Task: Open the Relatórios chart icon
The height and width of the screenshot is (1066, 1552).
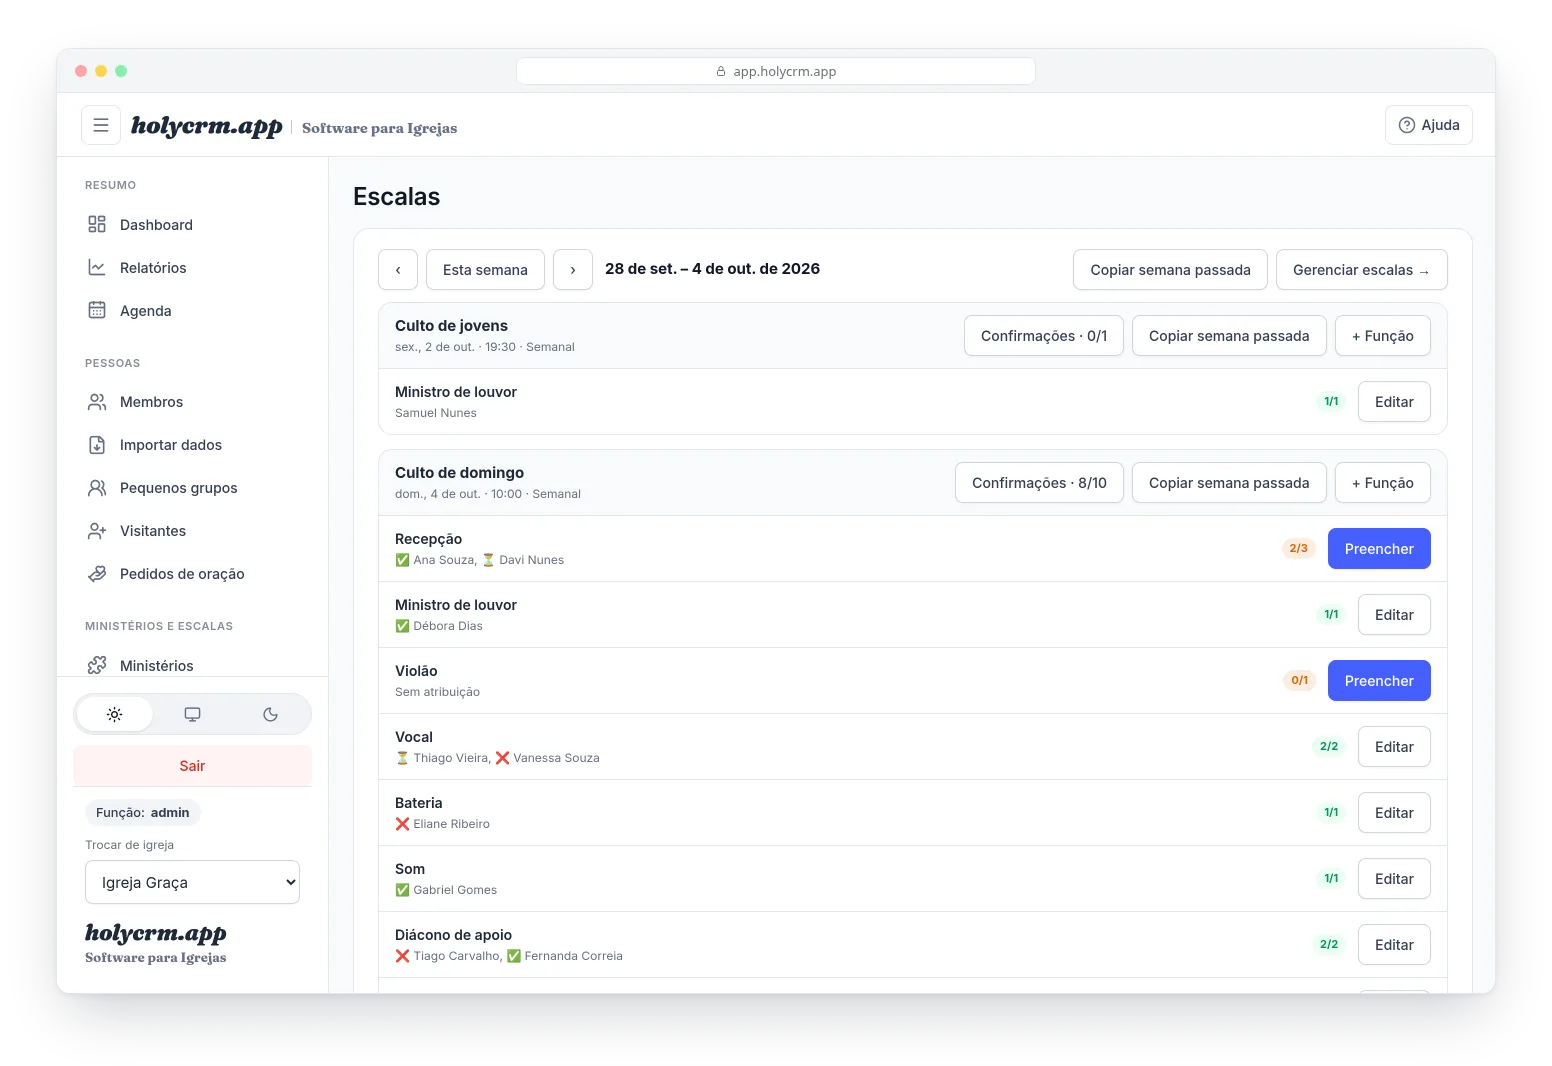Action: click(x=97, y=267)
